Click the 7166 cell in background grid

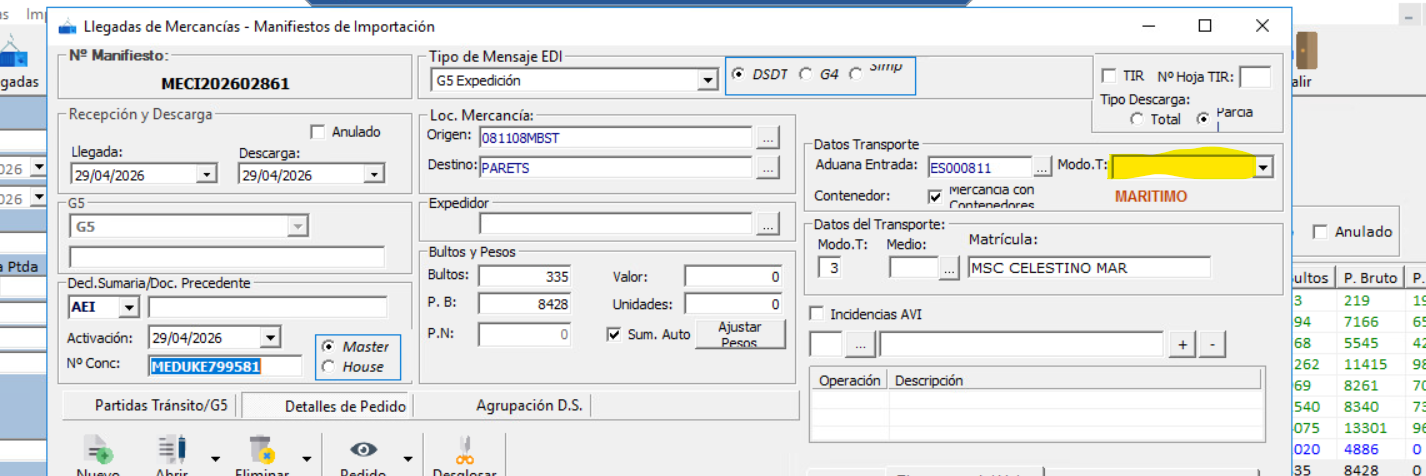point(1362,320)
